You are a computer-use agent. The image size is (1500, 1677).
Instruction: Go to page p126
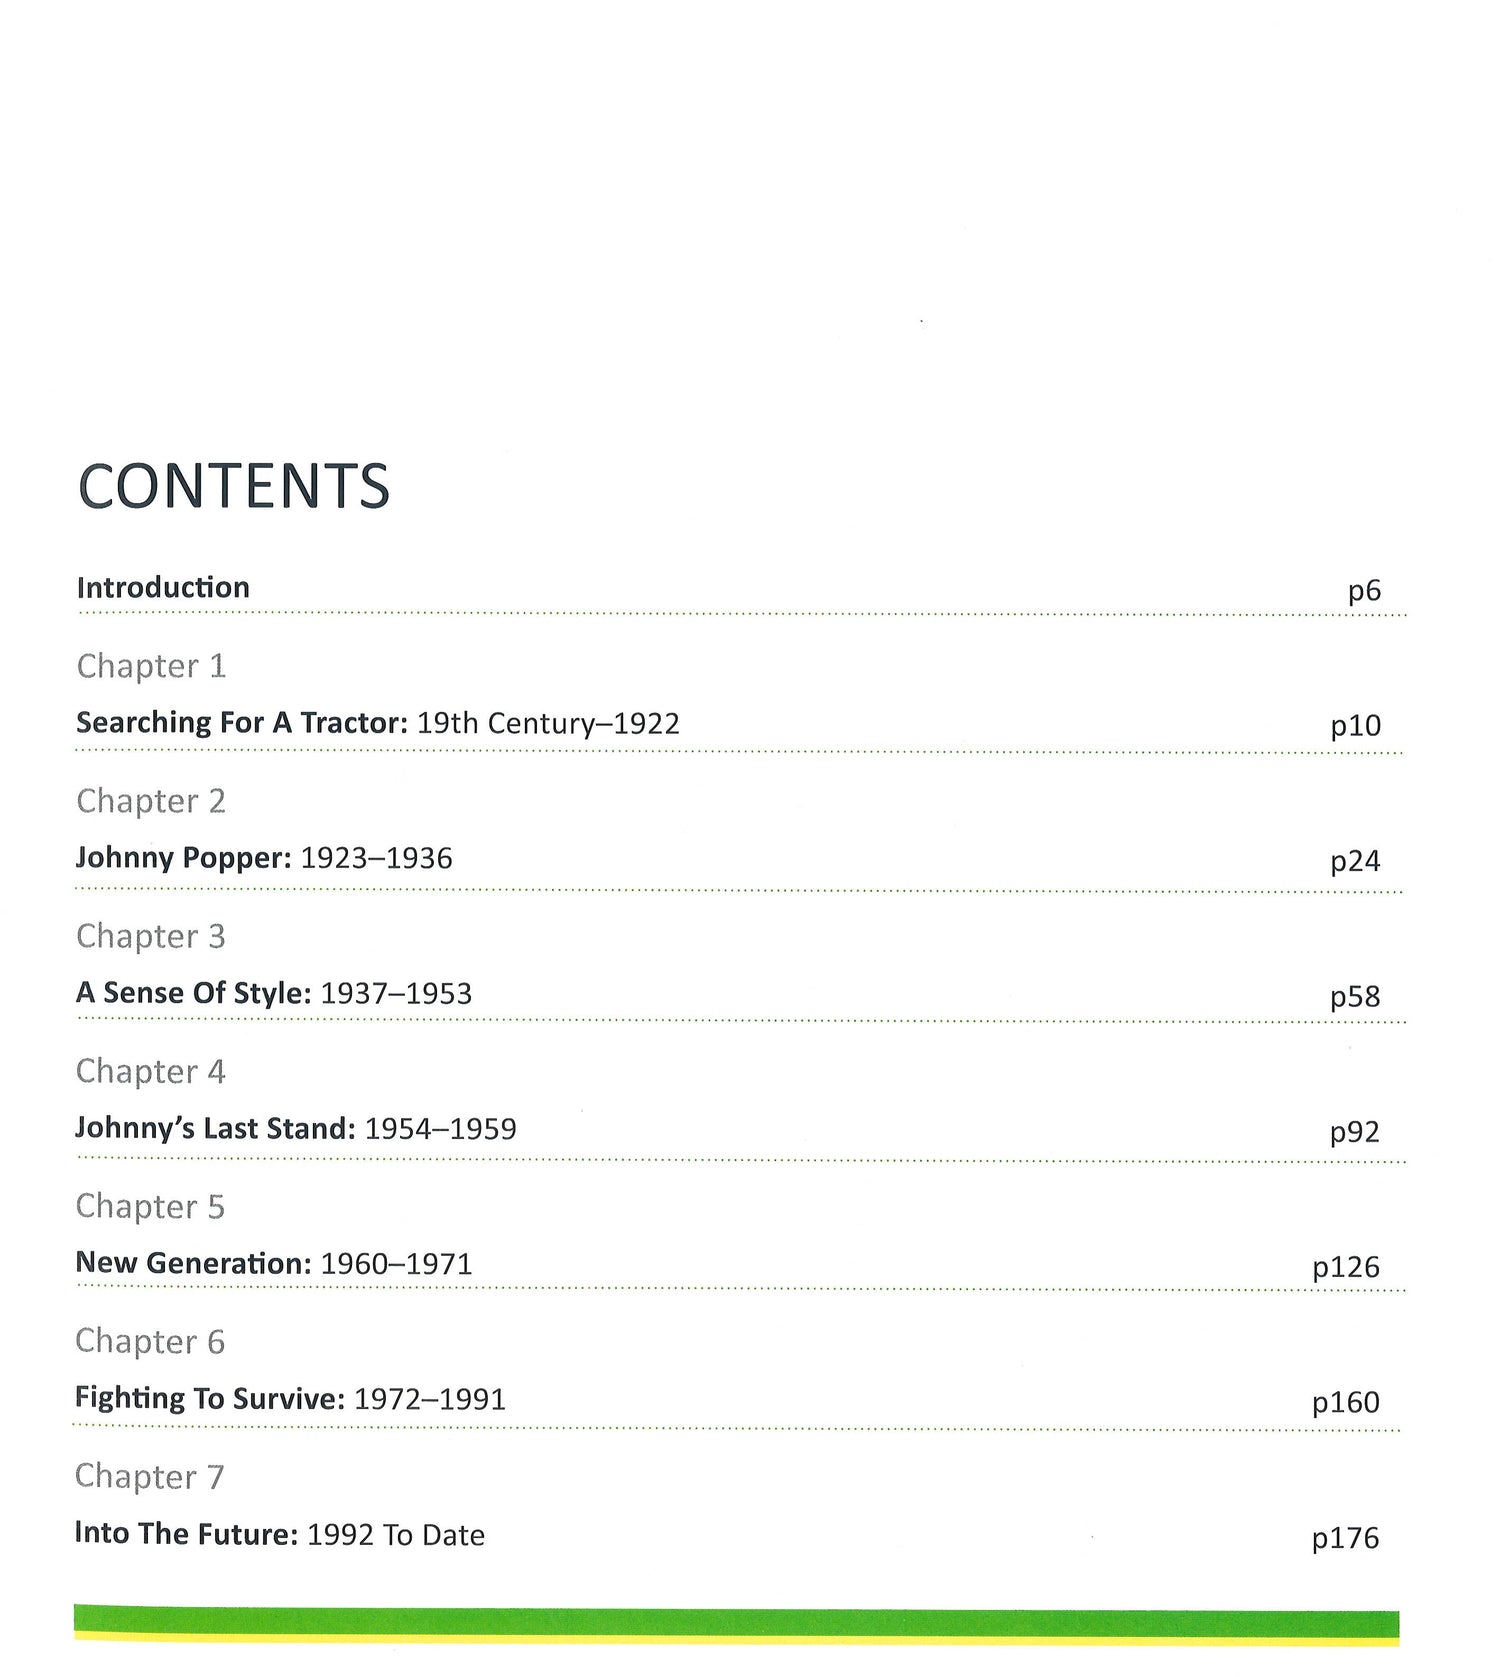pyautogui.click(x=1346, y=1267)
